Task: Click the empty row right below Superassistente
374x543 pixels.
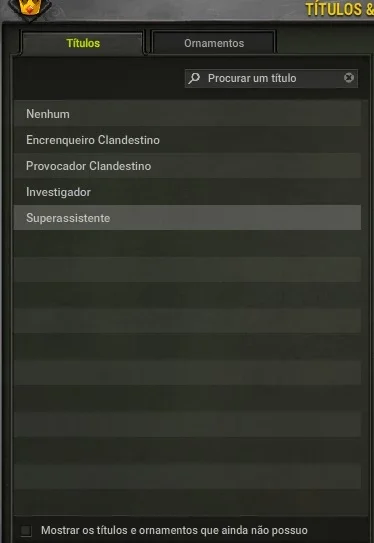Action: [x=187, y=244]
